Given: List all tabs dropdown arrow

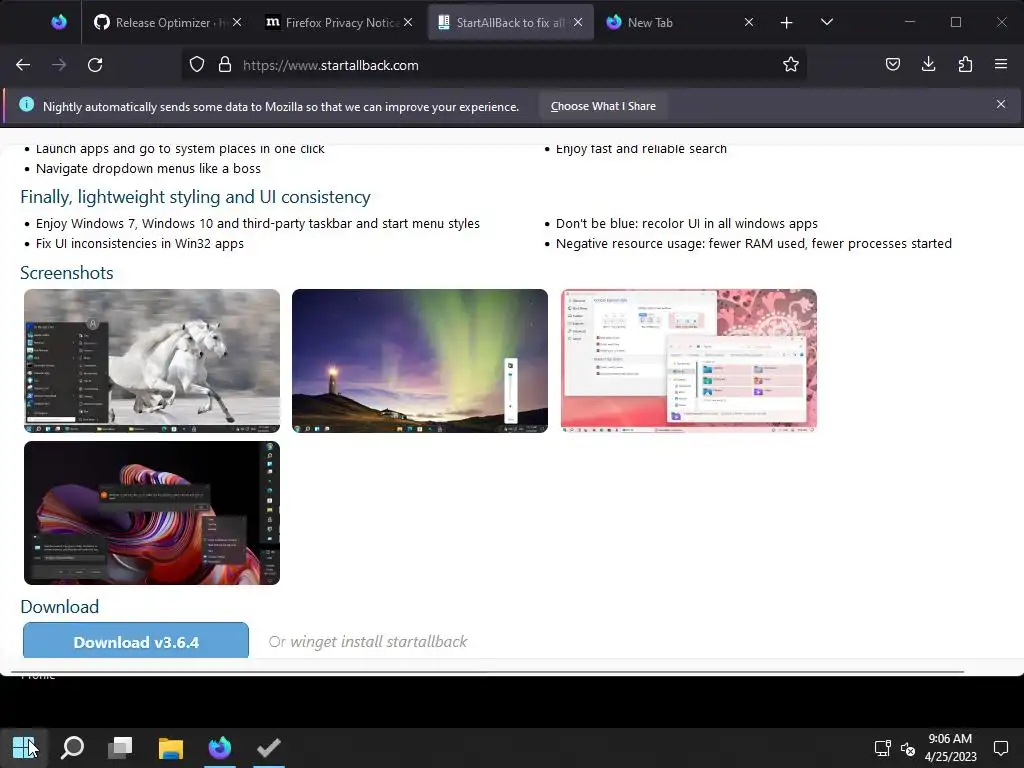Looking at the screenshot, I should 827,22.
